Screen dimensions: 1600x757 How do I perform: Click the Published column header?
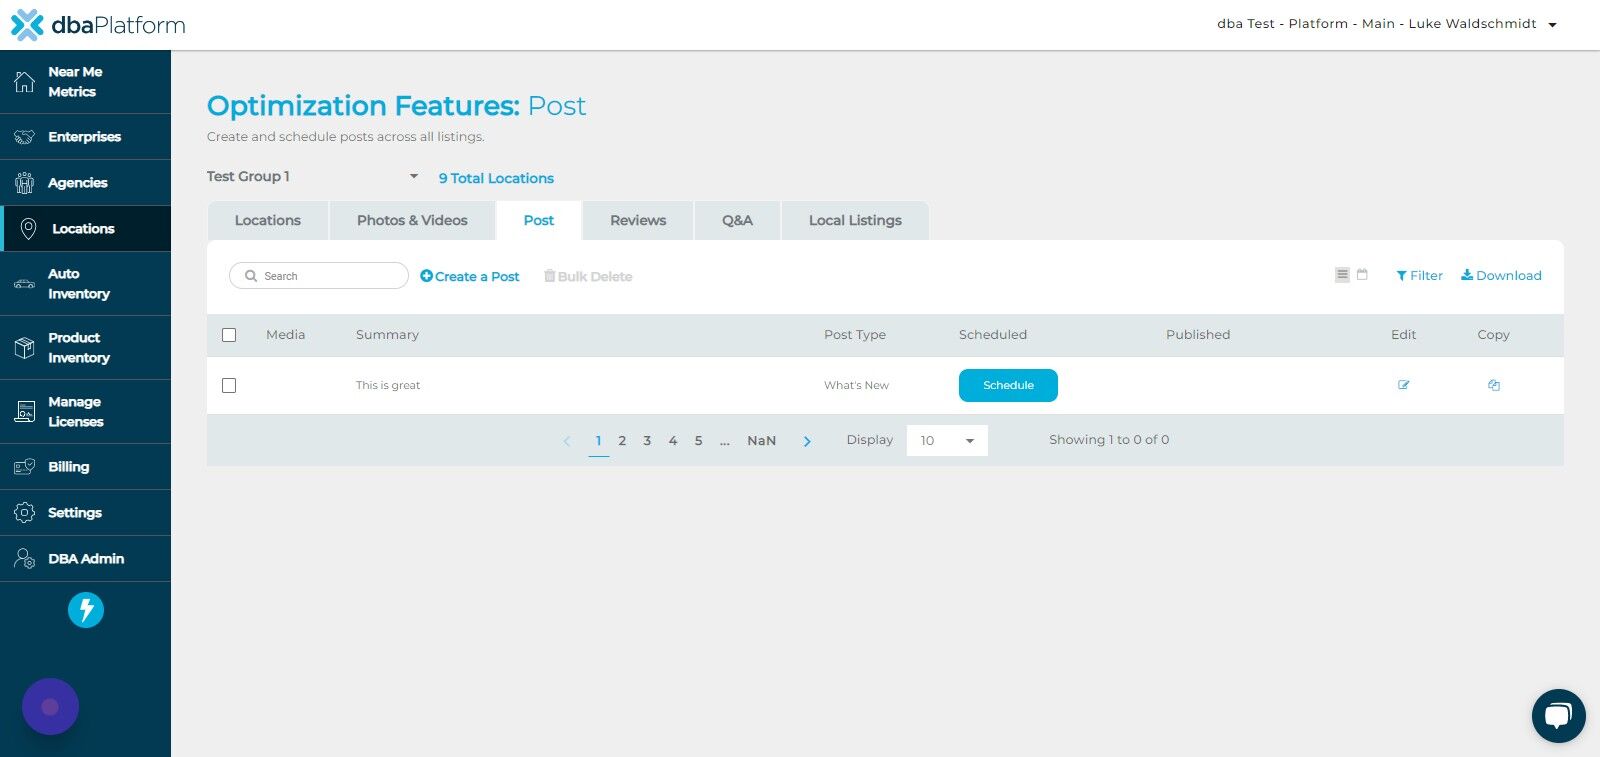[x=1198, y=335]
